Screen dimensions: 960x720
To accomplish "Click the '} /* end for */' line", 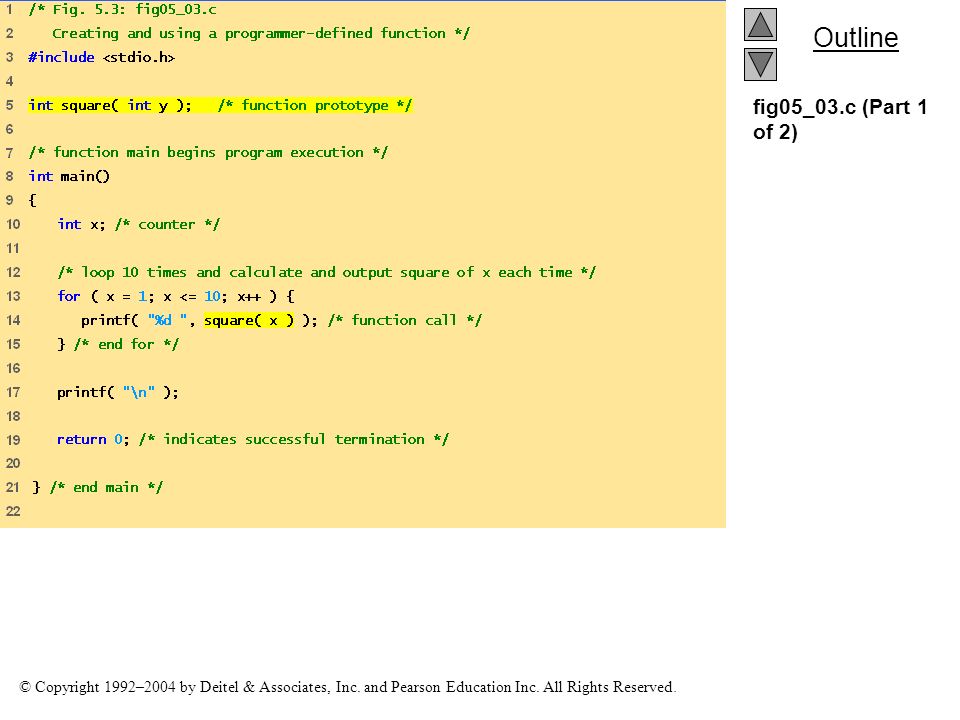I will point(118,344).
